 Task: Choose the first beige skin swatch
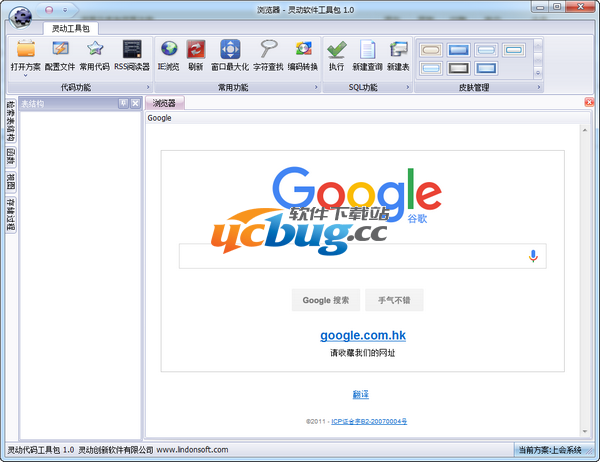(x=431, y=49)
